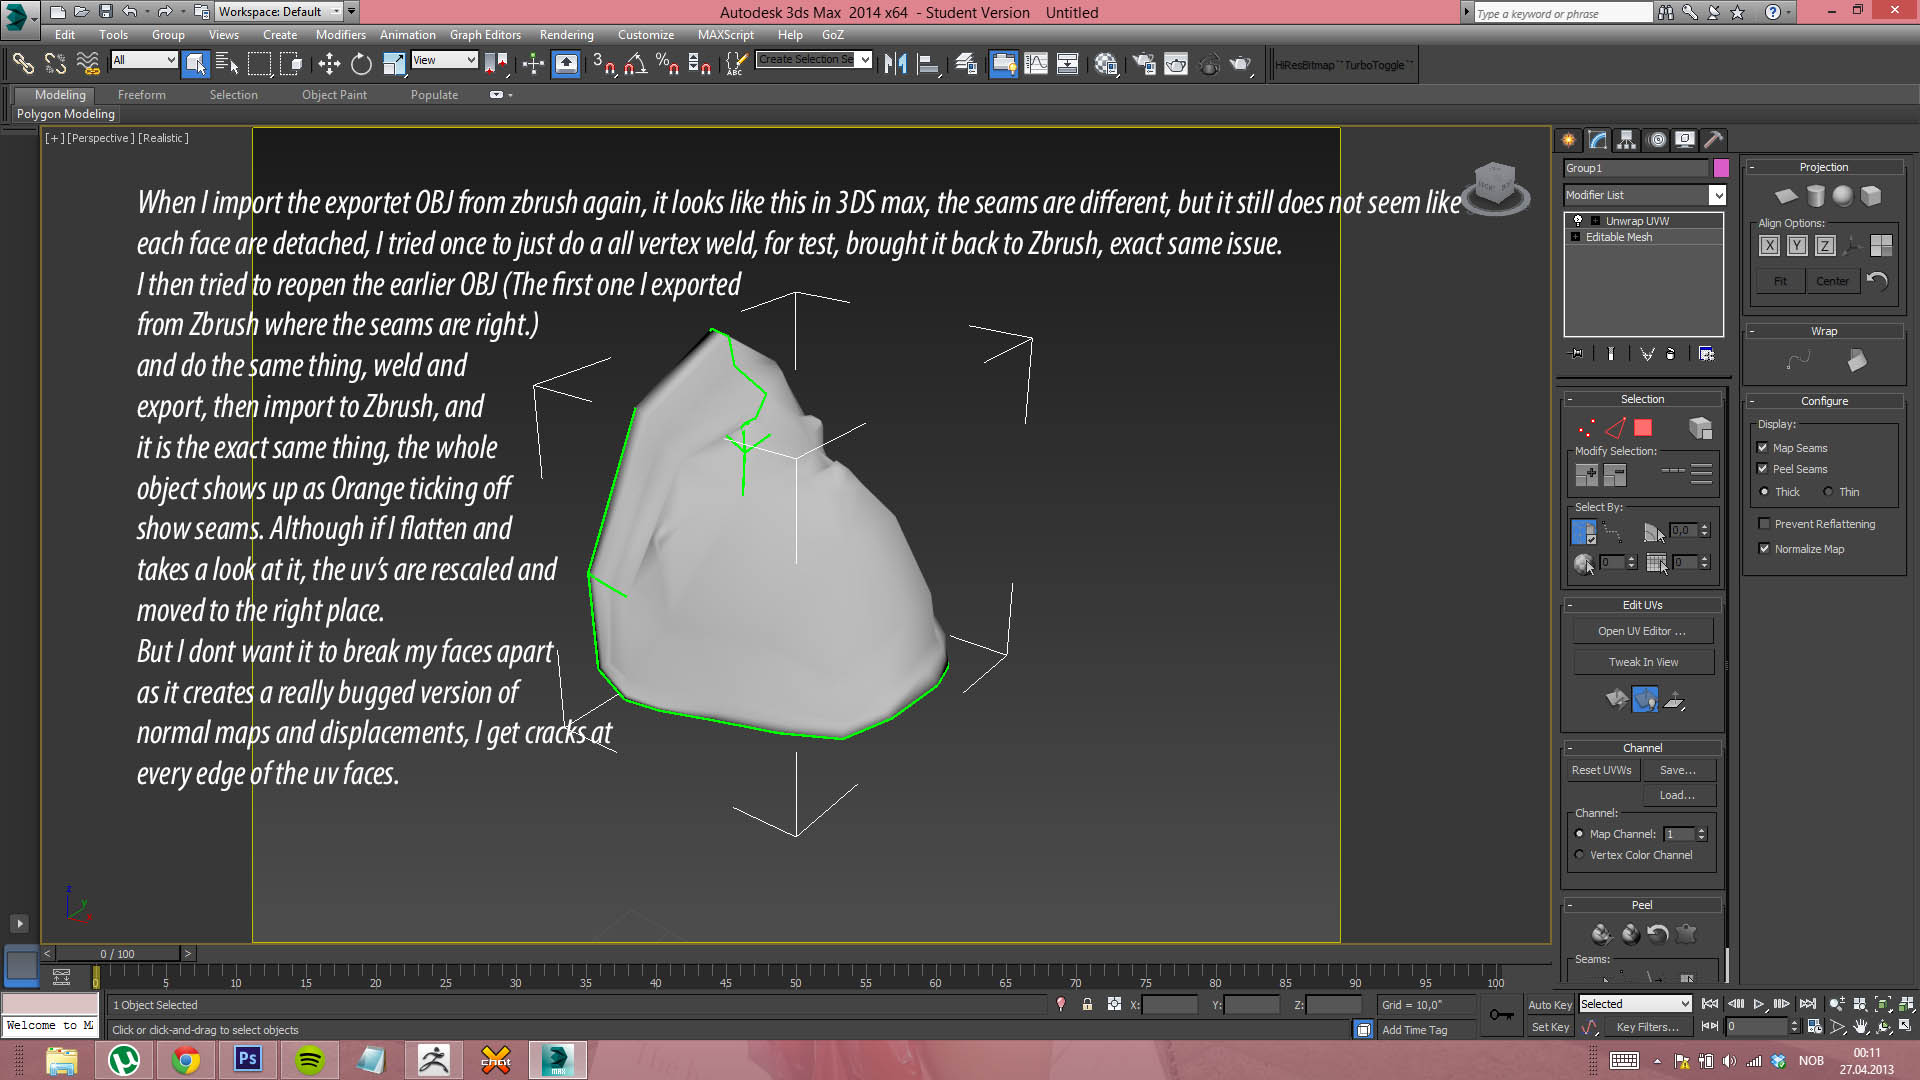This screenshot has width=1920, height=1080.
Task: Toggle the Map Seams checkbox
Action: [1763, 447]
